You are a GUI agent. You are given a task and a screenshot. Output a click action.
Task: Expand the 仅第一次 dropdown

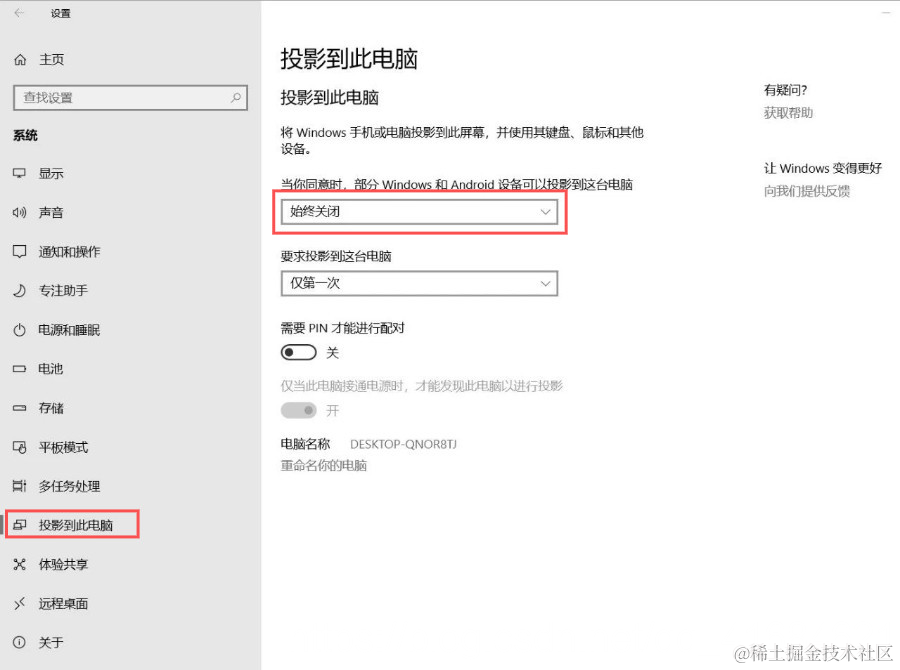click(418, 283)
